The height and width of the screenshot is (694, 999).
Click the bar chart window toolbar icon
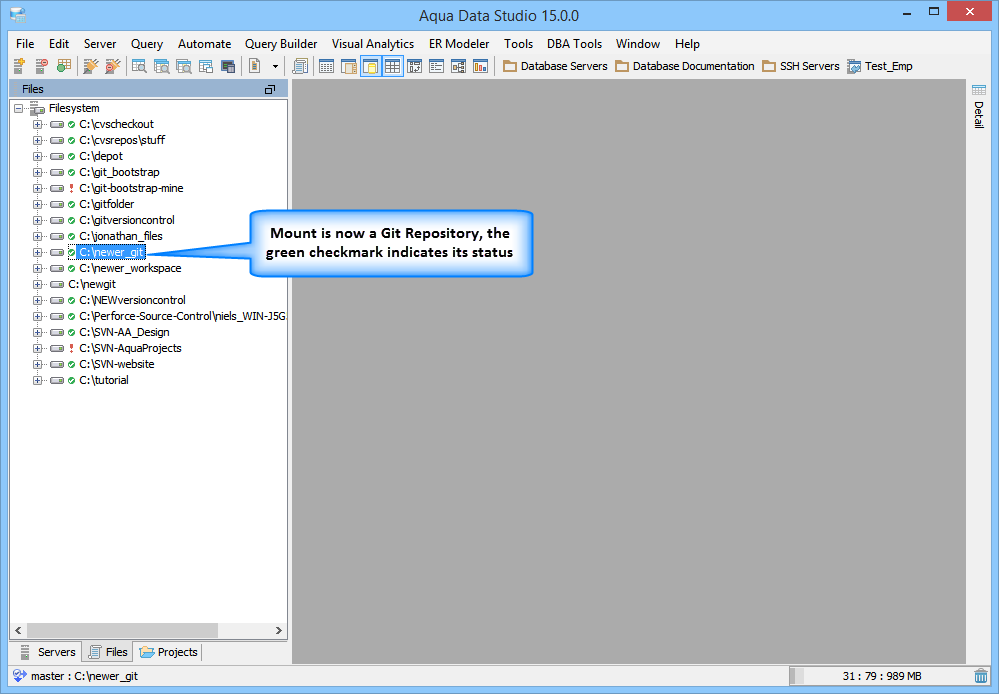pos(480,66)
